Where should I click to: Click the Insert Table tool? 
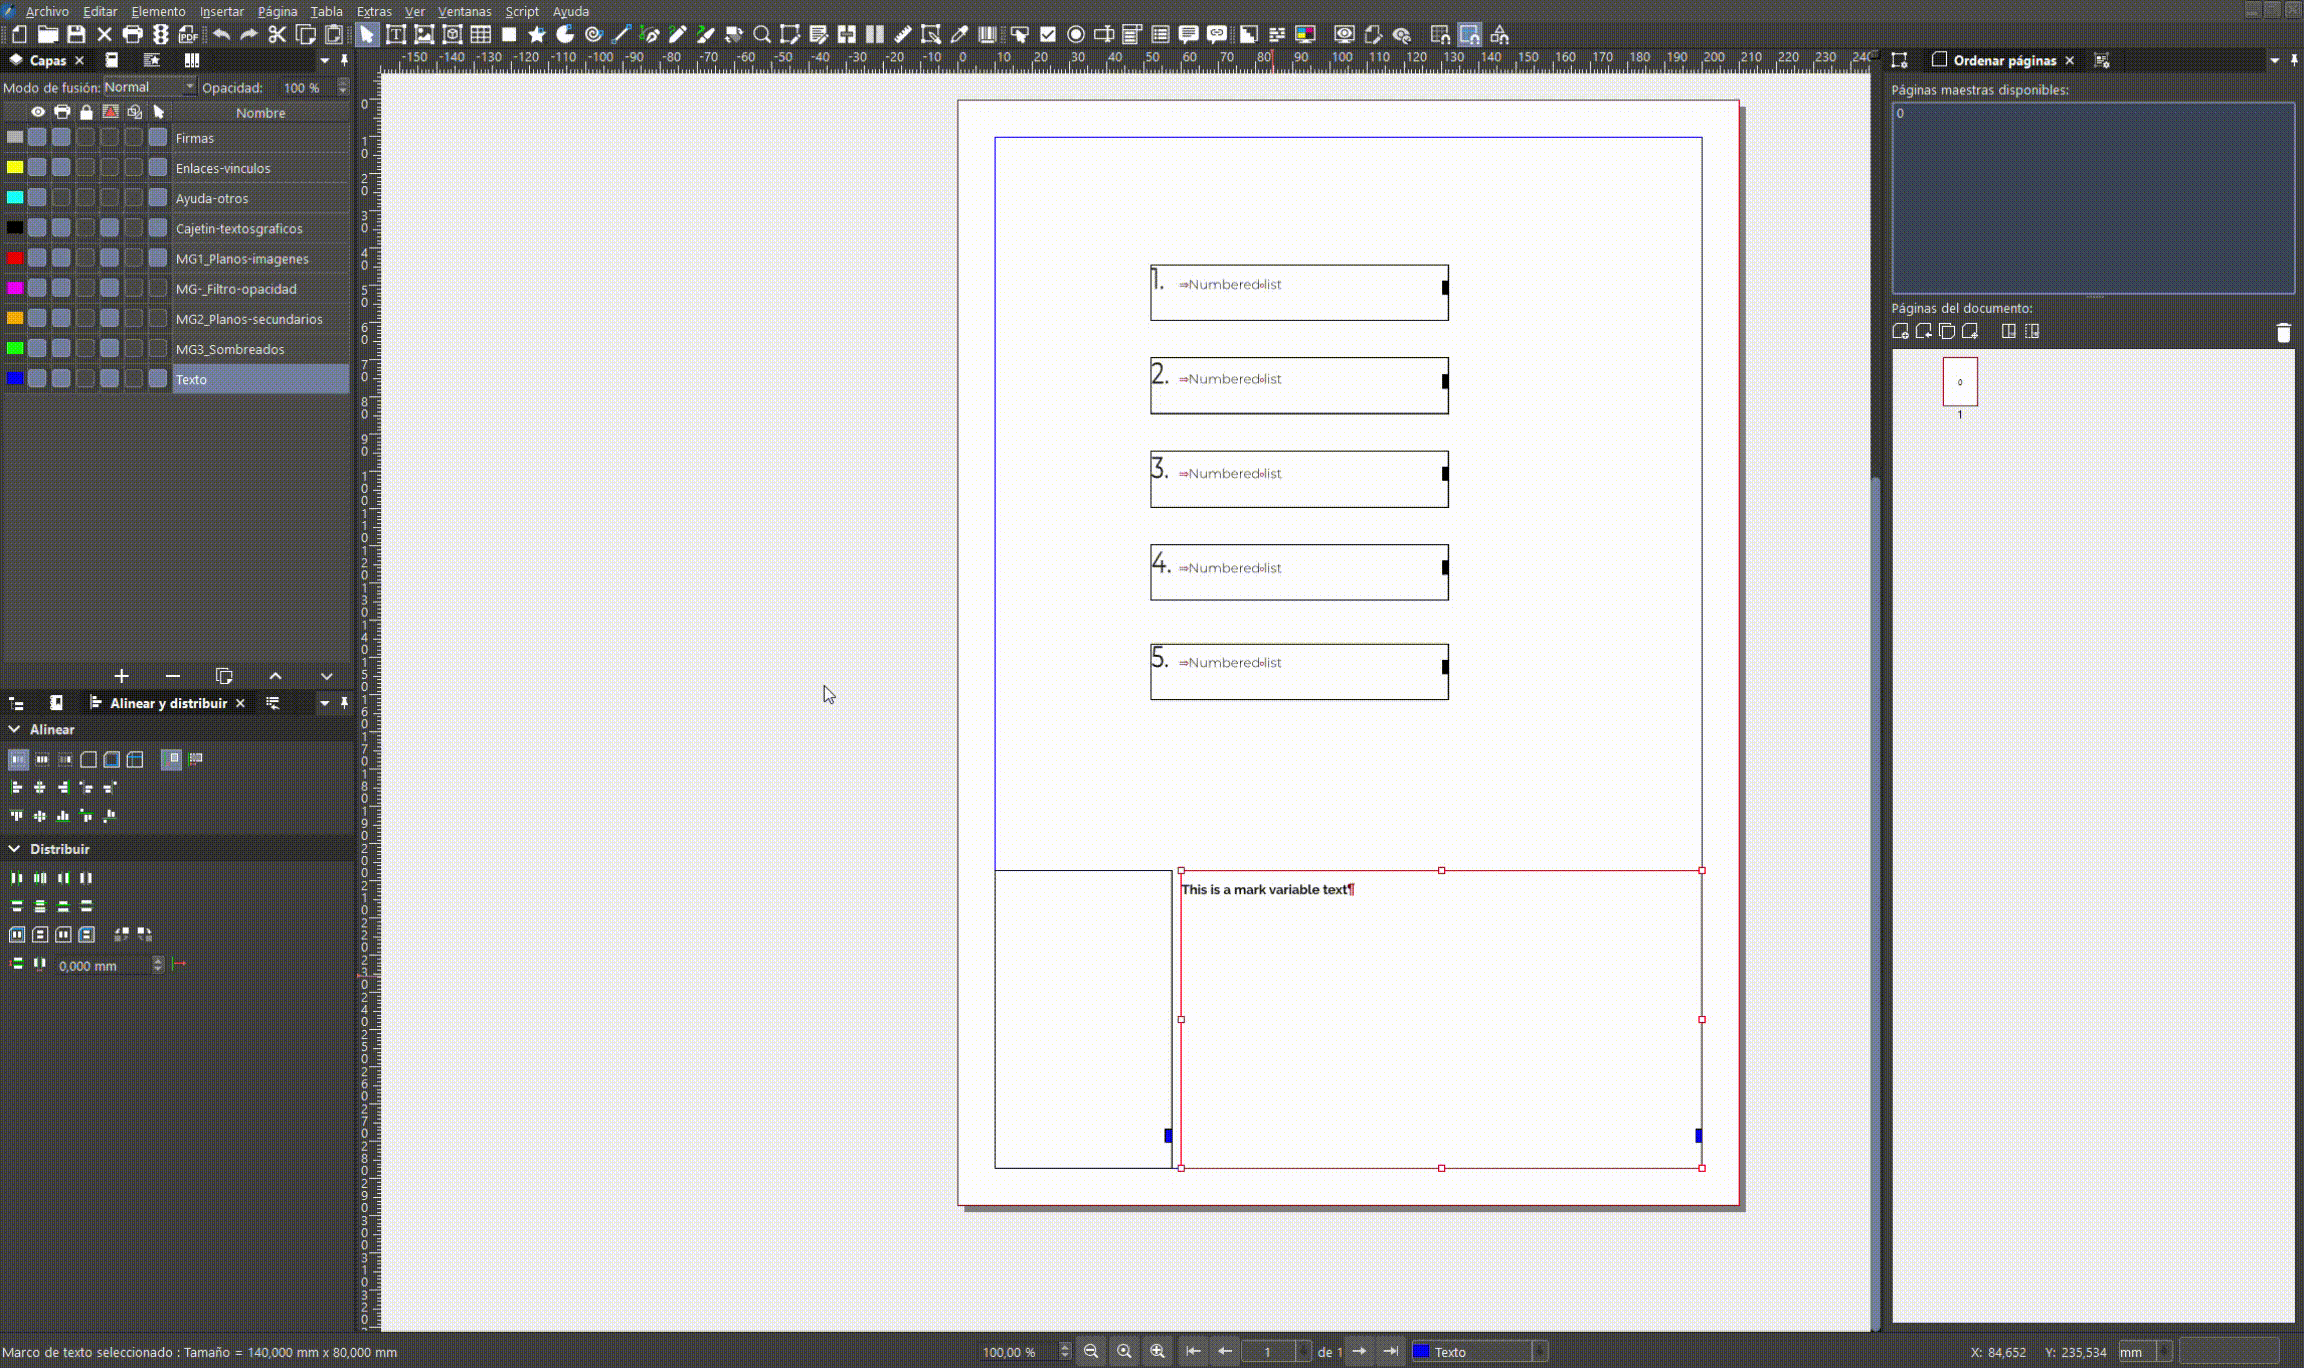[480, 35]
